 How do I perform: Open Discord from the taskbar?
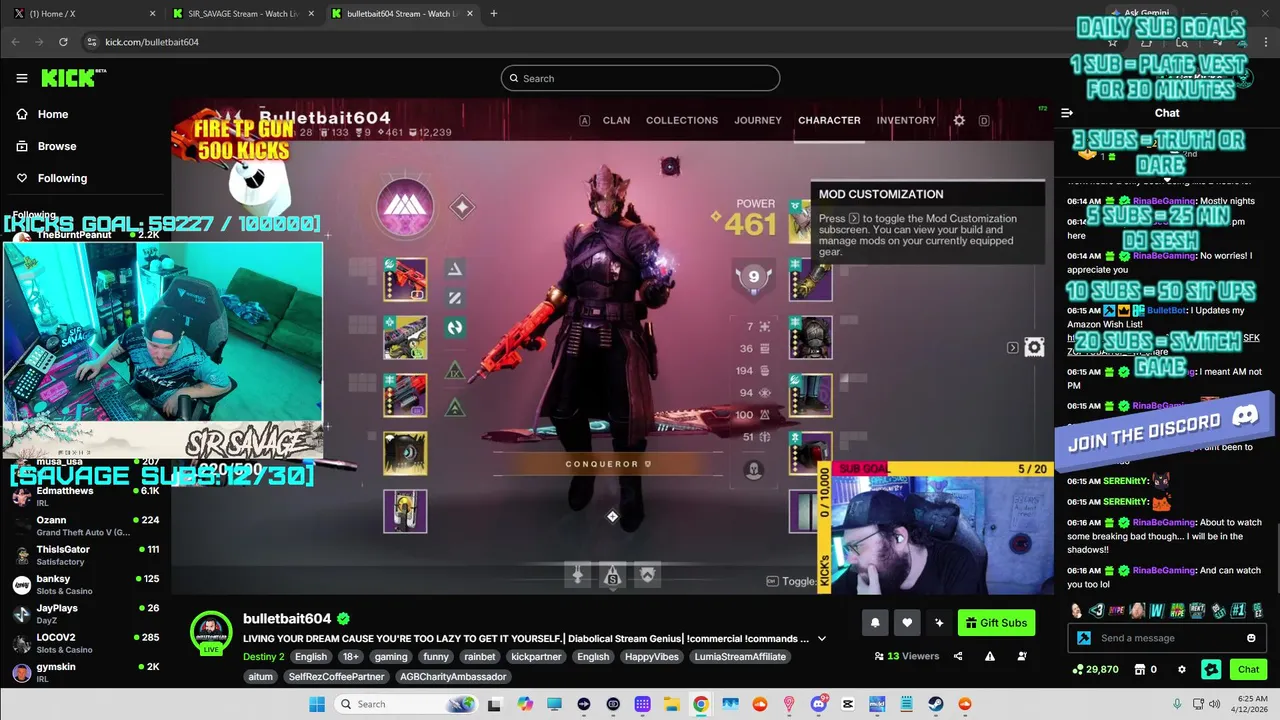point(819,704)
